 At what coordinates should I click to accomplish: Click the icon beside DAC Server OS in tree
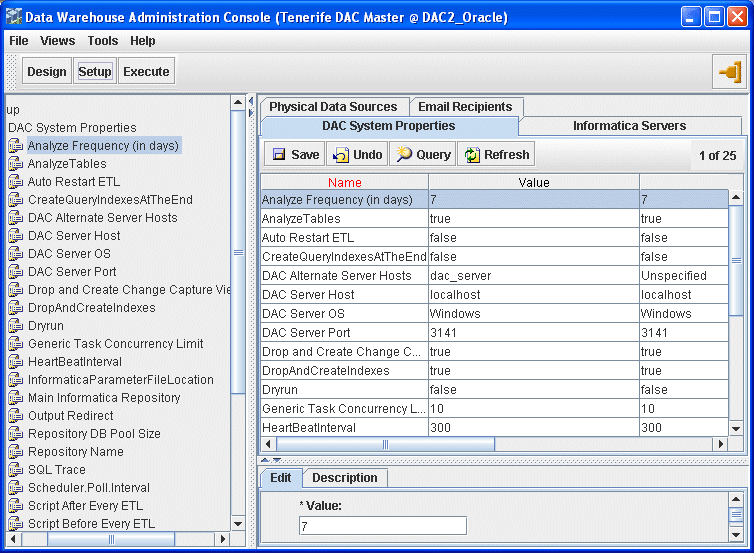(x=15, y=254)
